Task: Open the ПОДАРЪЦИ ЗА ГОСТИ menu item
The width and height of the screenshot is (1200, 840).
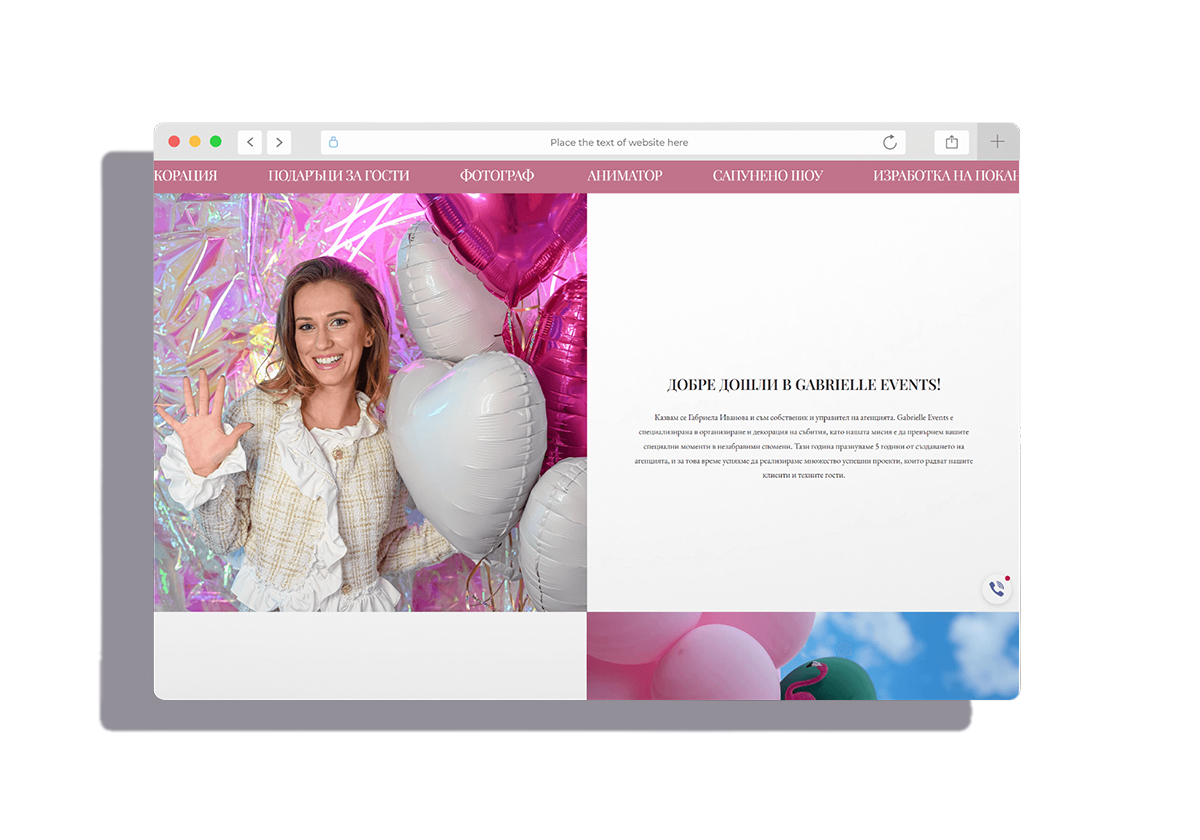Action: click(339, 176)
